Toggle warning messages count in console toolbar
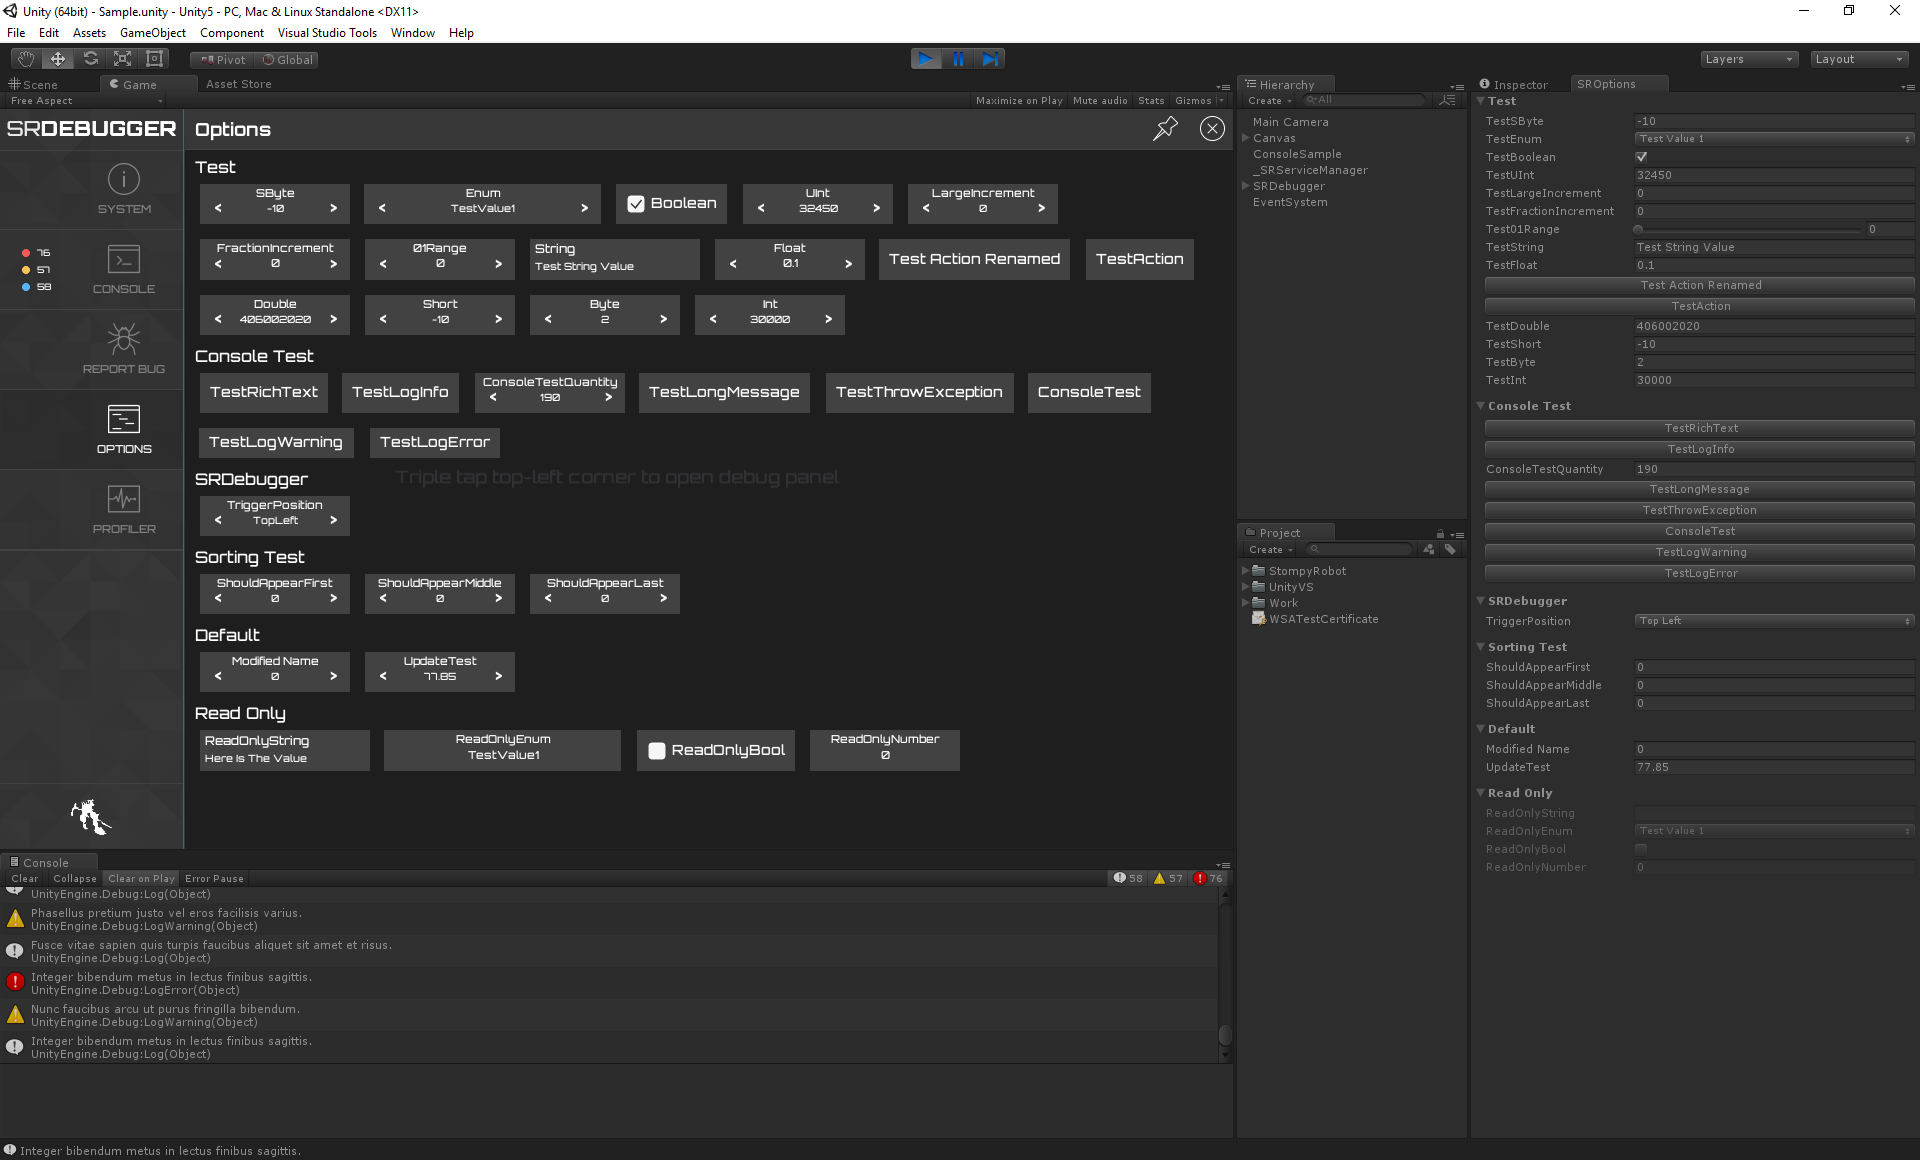 pos(1168,878)
